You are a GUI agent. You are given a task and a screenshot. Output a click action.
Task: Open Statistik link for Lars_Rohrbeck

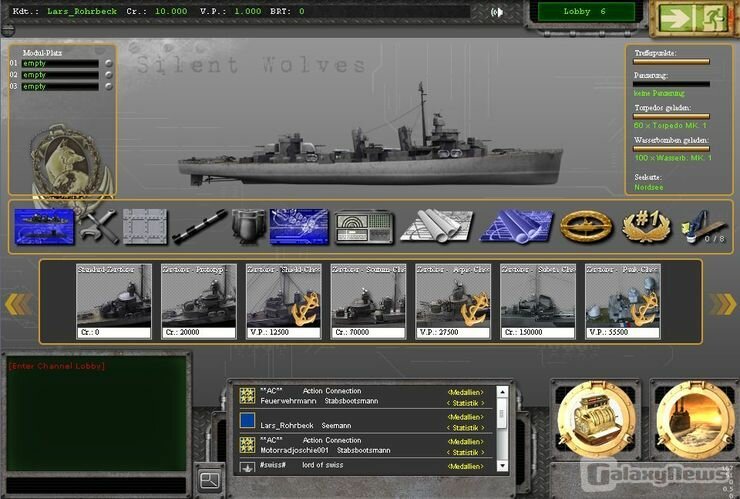464,427
